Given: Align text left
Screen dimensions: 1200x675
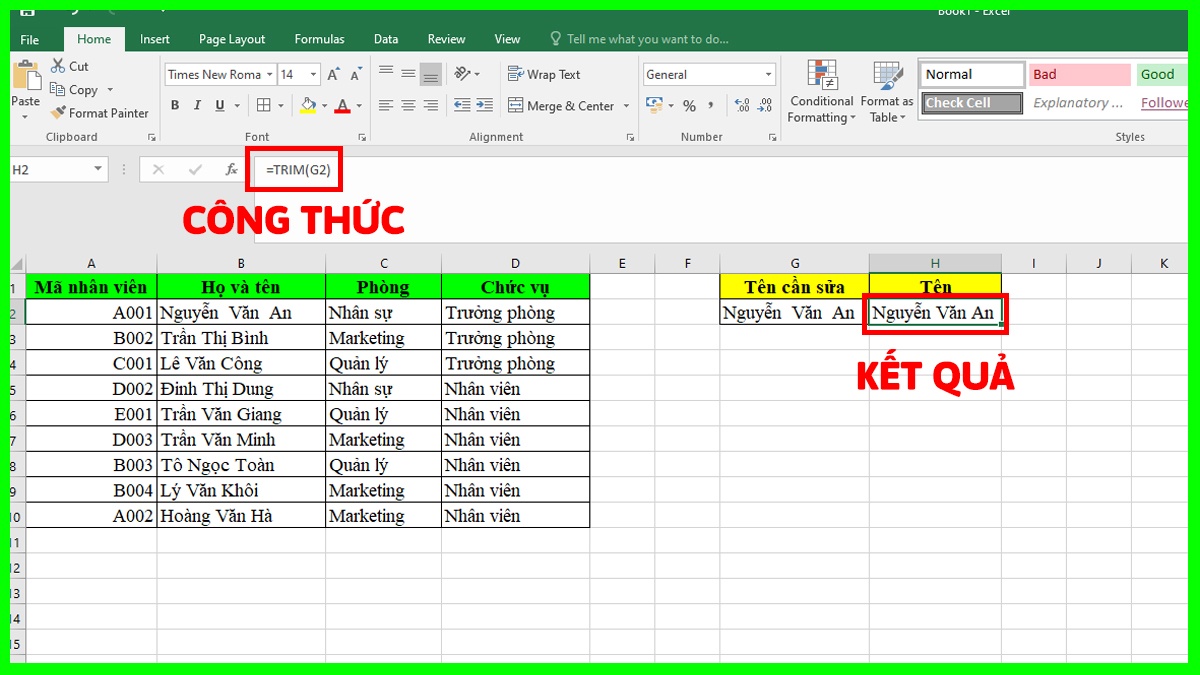Looking at the screenshot, I should pyautogui.click(x=386, y=105).
